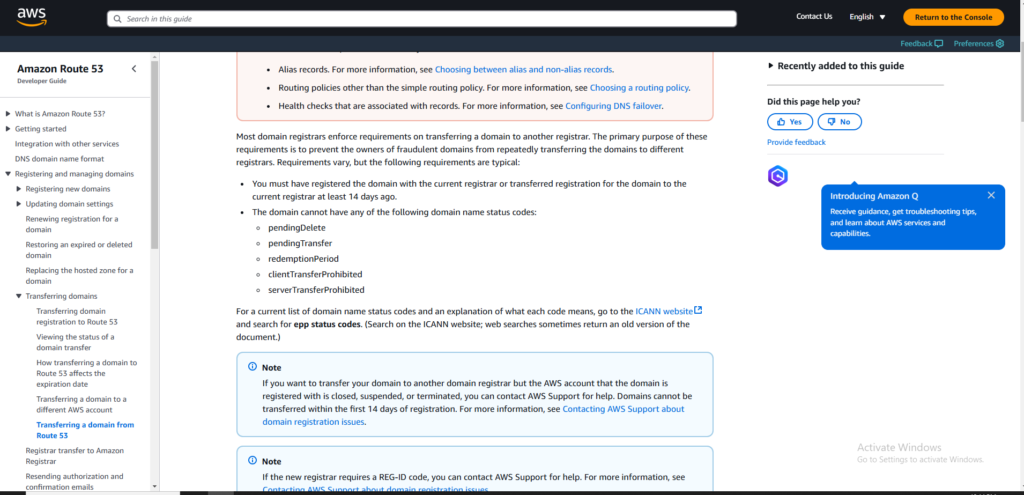Screen dimensions: 1024x495
Task: Expand Registering new domains
Action: click(19, 189)
